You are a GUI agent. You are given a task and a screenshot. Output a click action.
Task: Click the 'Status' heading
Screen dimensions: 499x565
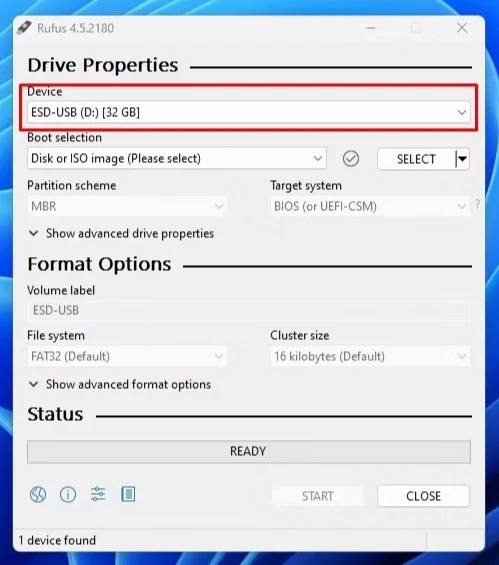pyautogui.click(x=55, y=414)
